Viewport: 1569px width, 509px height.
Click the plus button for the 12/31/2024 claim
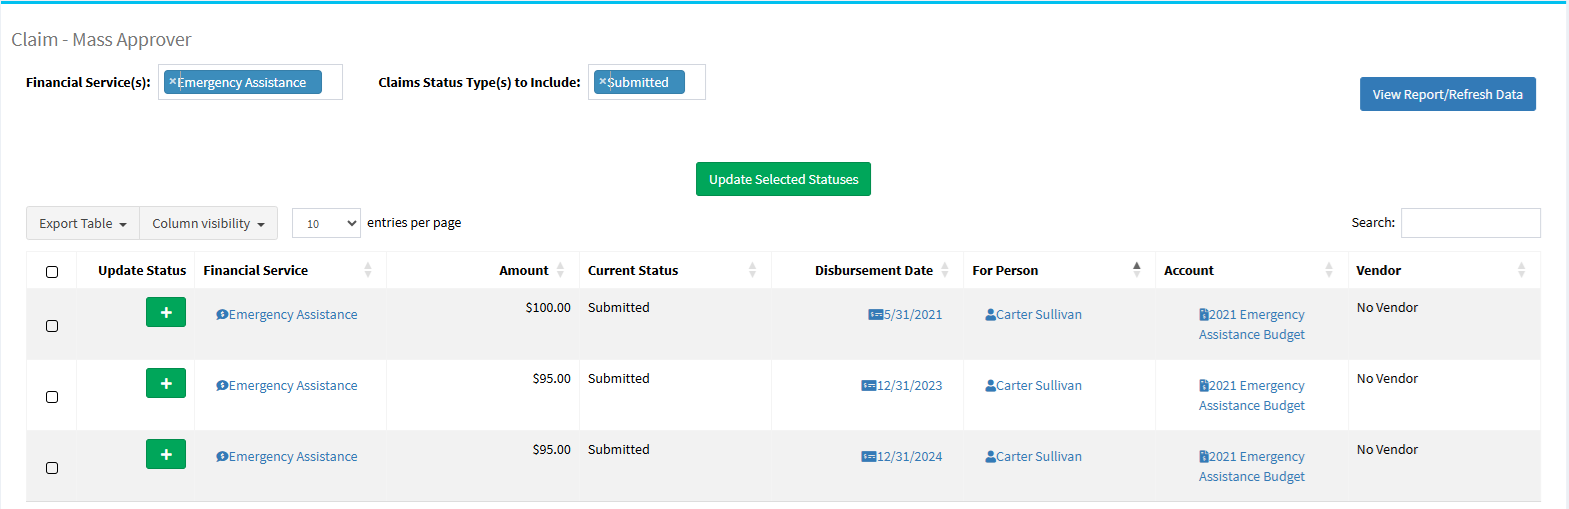[x=166, y=455]
